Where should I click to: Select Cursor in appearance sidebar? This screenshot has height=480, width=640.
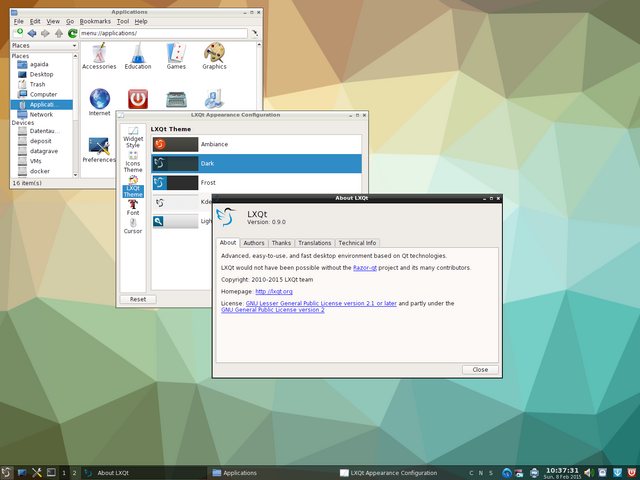click(133, 226)
